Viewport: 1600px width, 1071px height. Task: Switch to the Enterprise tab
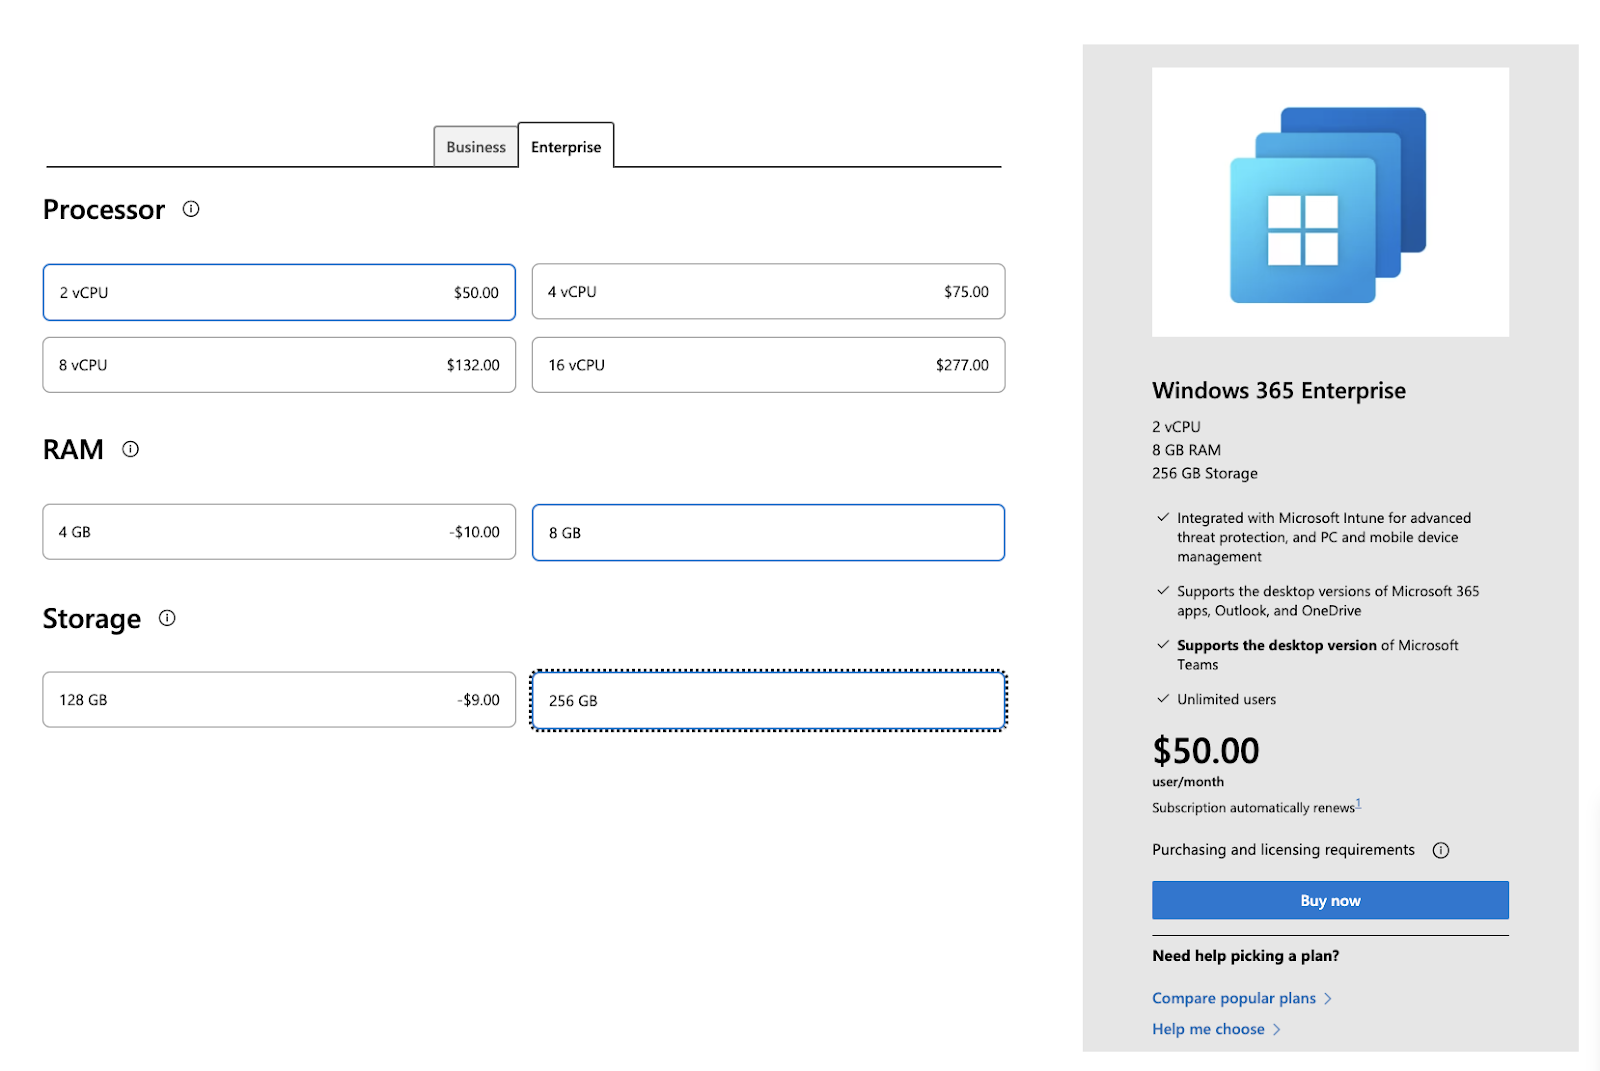point(566,146)
